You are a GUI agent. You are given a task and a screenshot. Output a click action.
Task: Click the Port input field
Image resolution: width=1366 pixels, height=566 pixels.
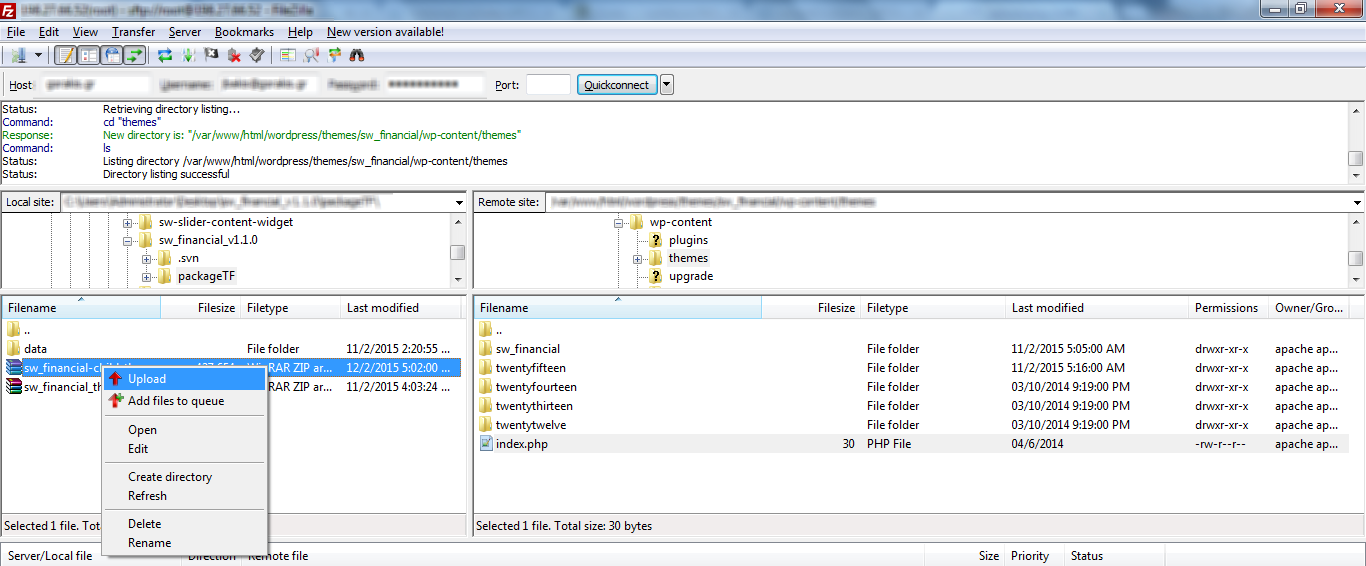pos(548,85)
